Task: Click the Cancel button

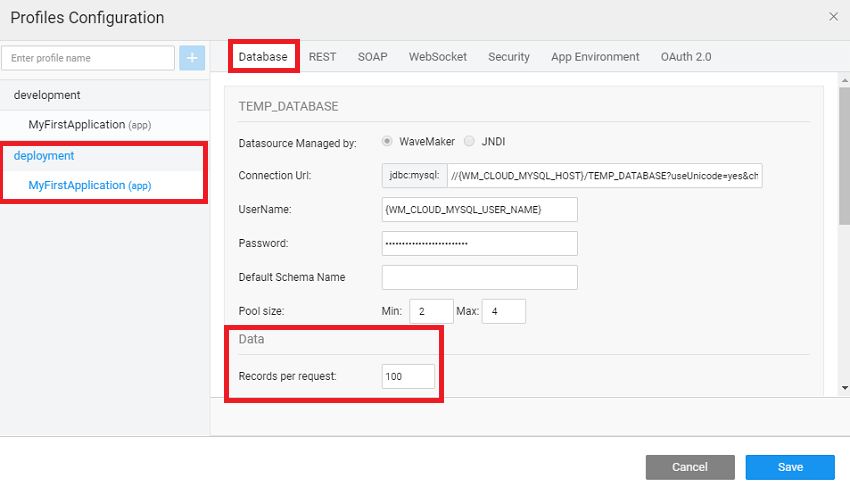Action: (x=690, y=467)
